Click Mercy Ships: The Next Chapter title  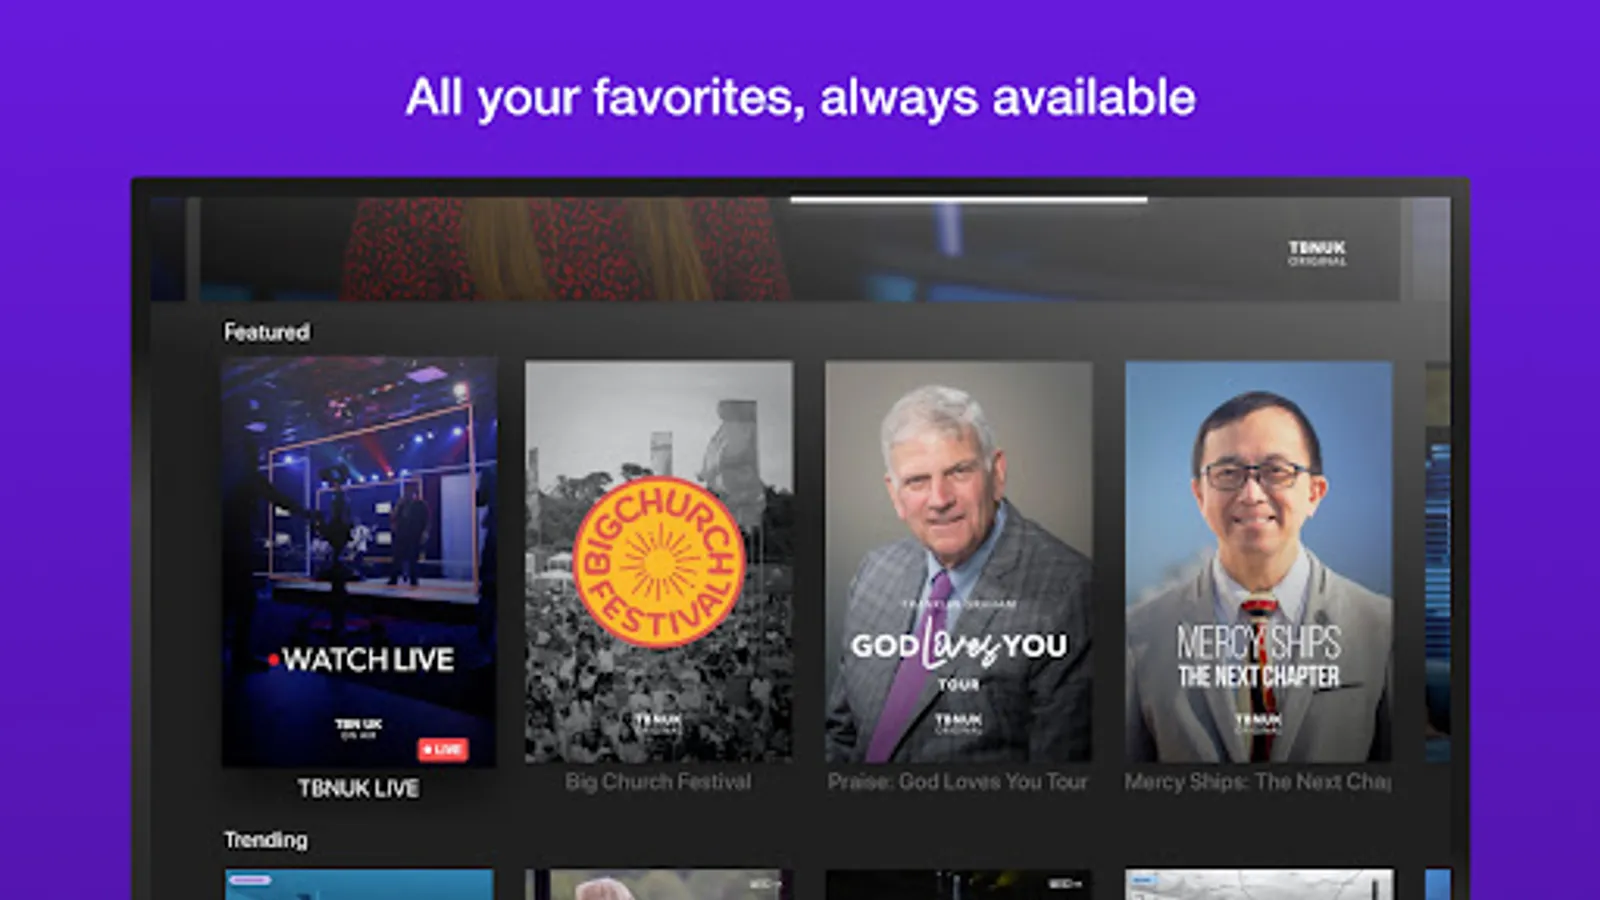pyautogui.click(x=1258, y=782)
